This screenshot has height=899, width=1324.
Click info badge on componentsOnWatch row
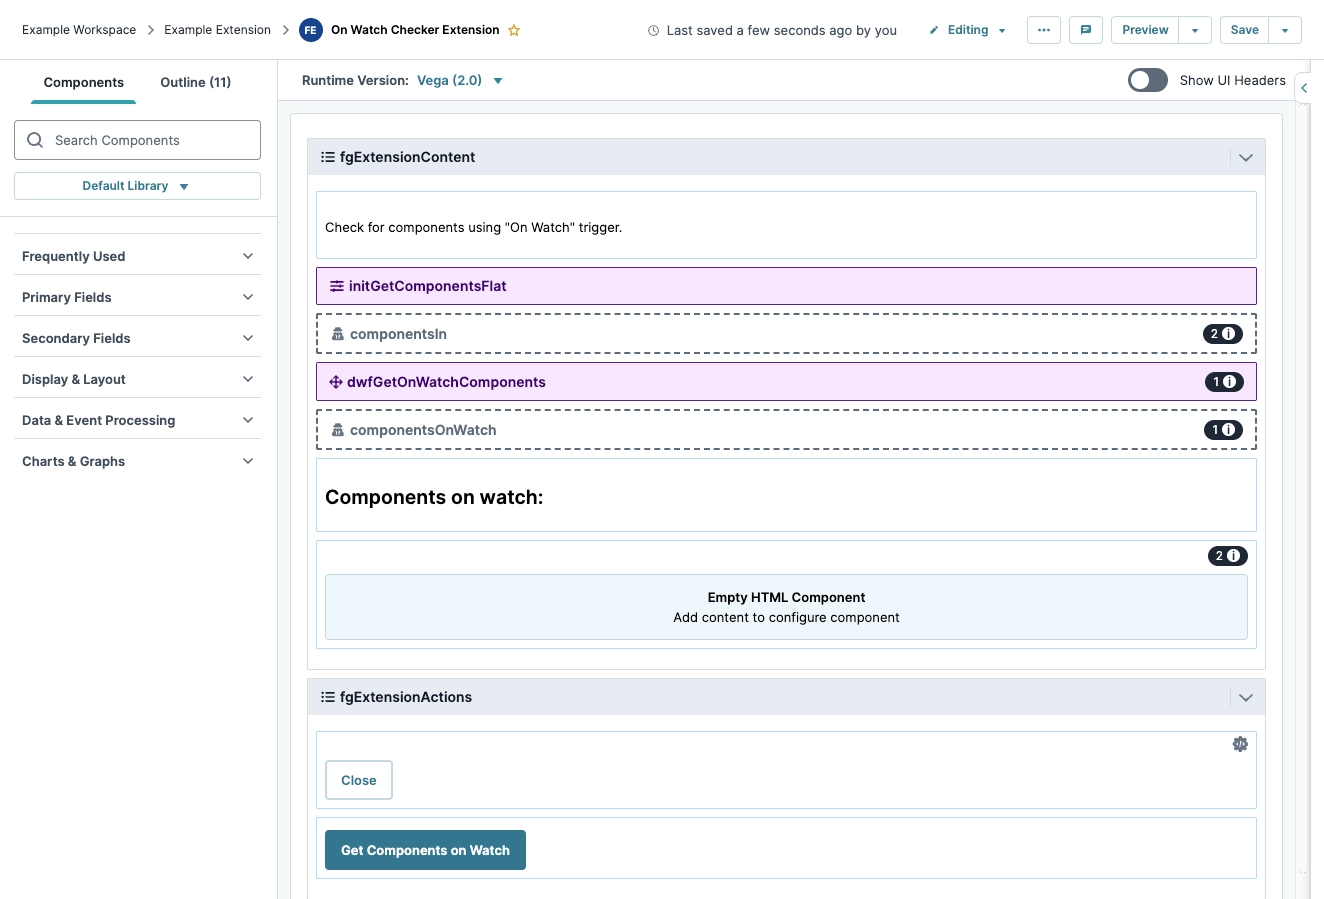[x=1223, y=430]
